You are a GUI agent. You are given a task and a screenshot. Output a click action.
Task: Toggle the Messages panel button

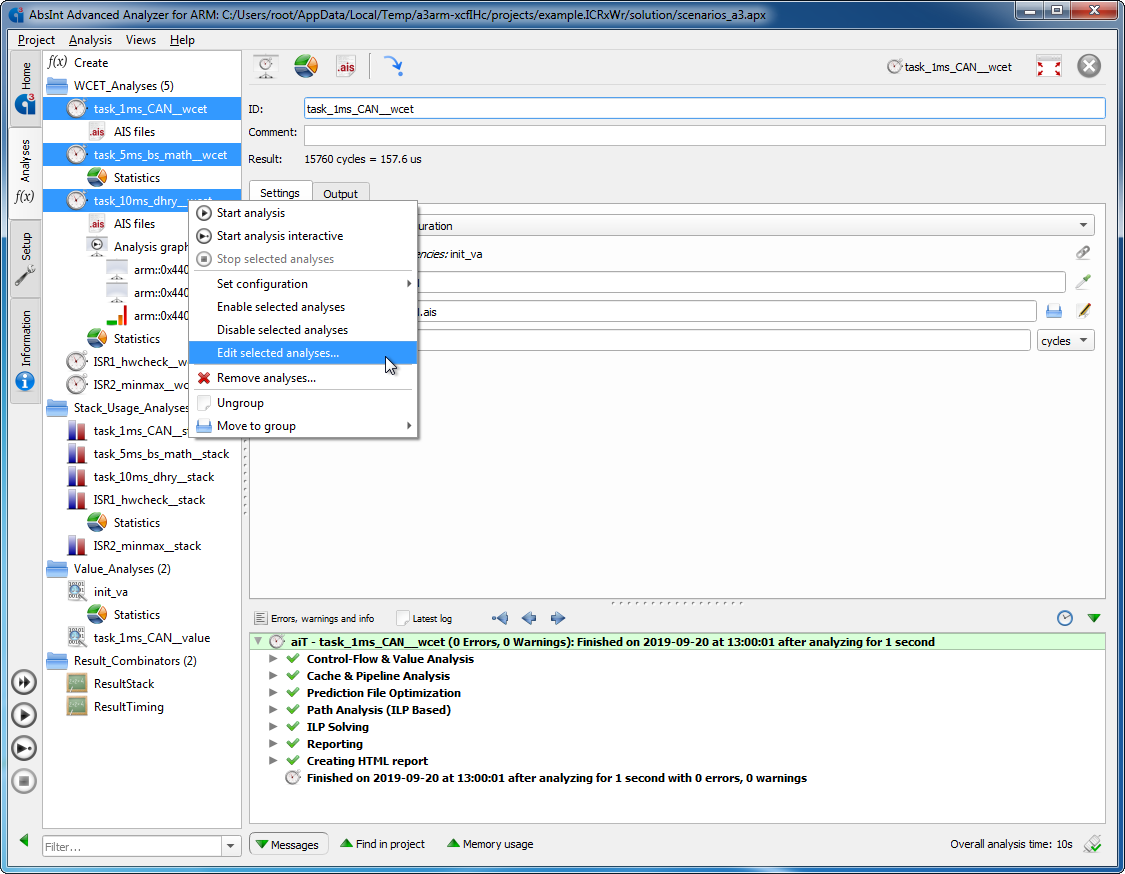288,845
